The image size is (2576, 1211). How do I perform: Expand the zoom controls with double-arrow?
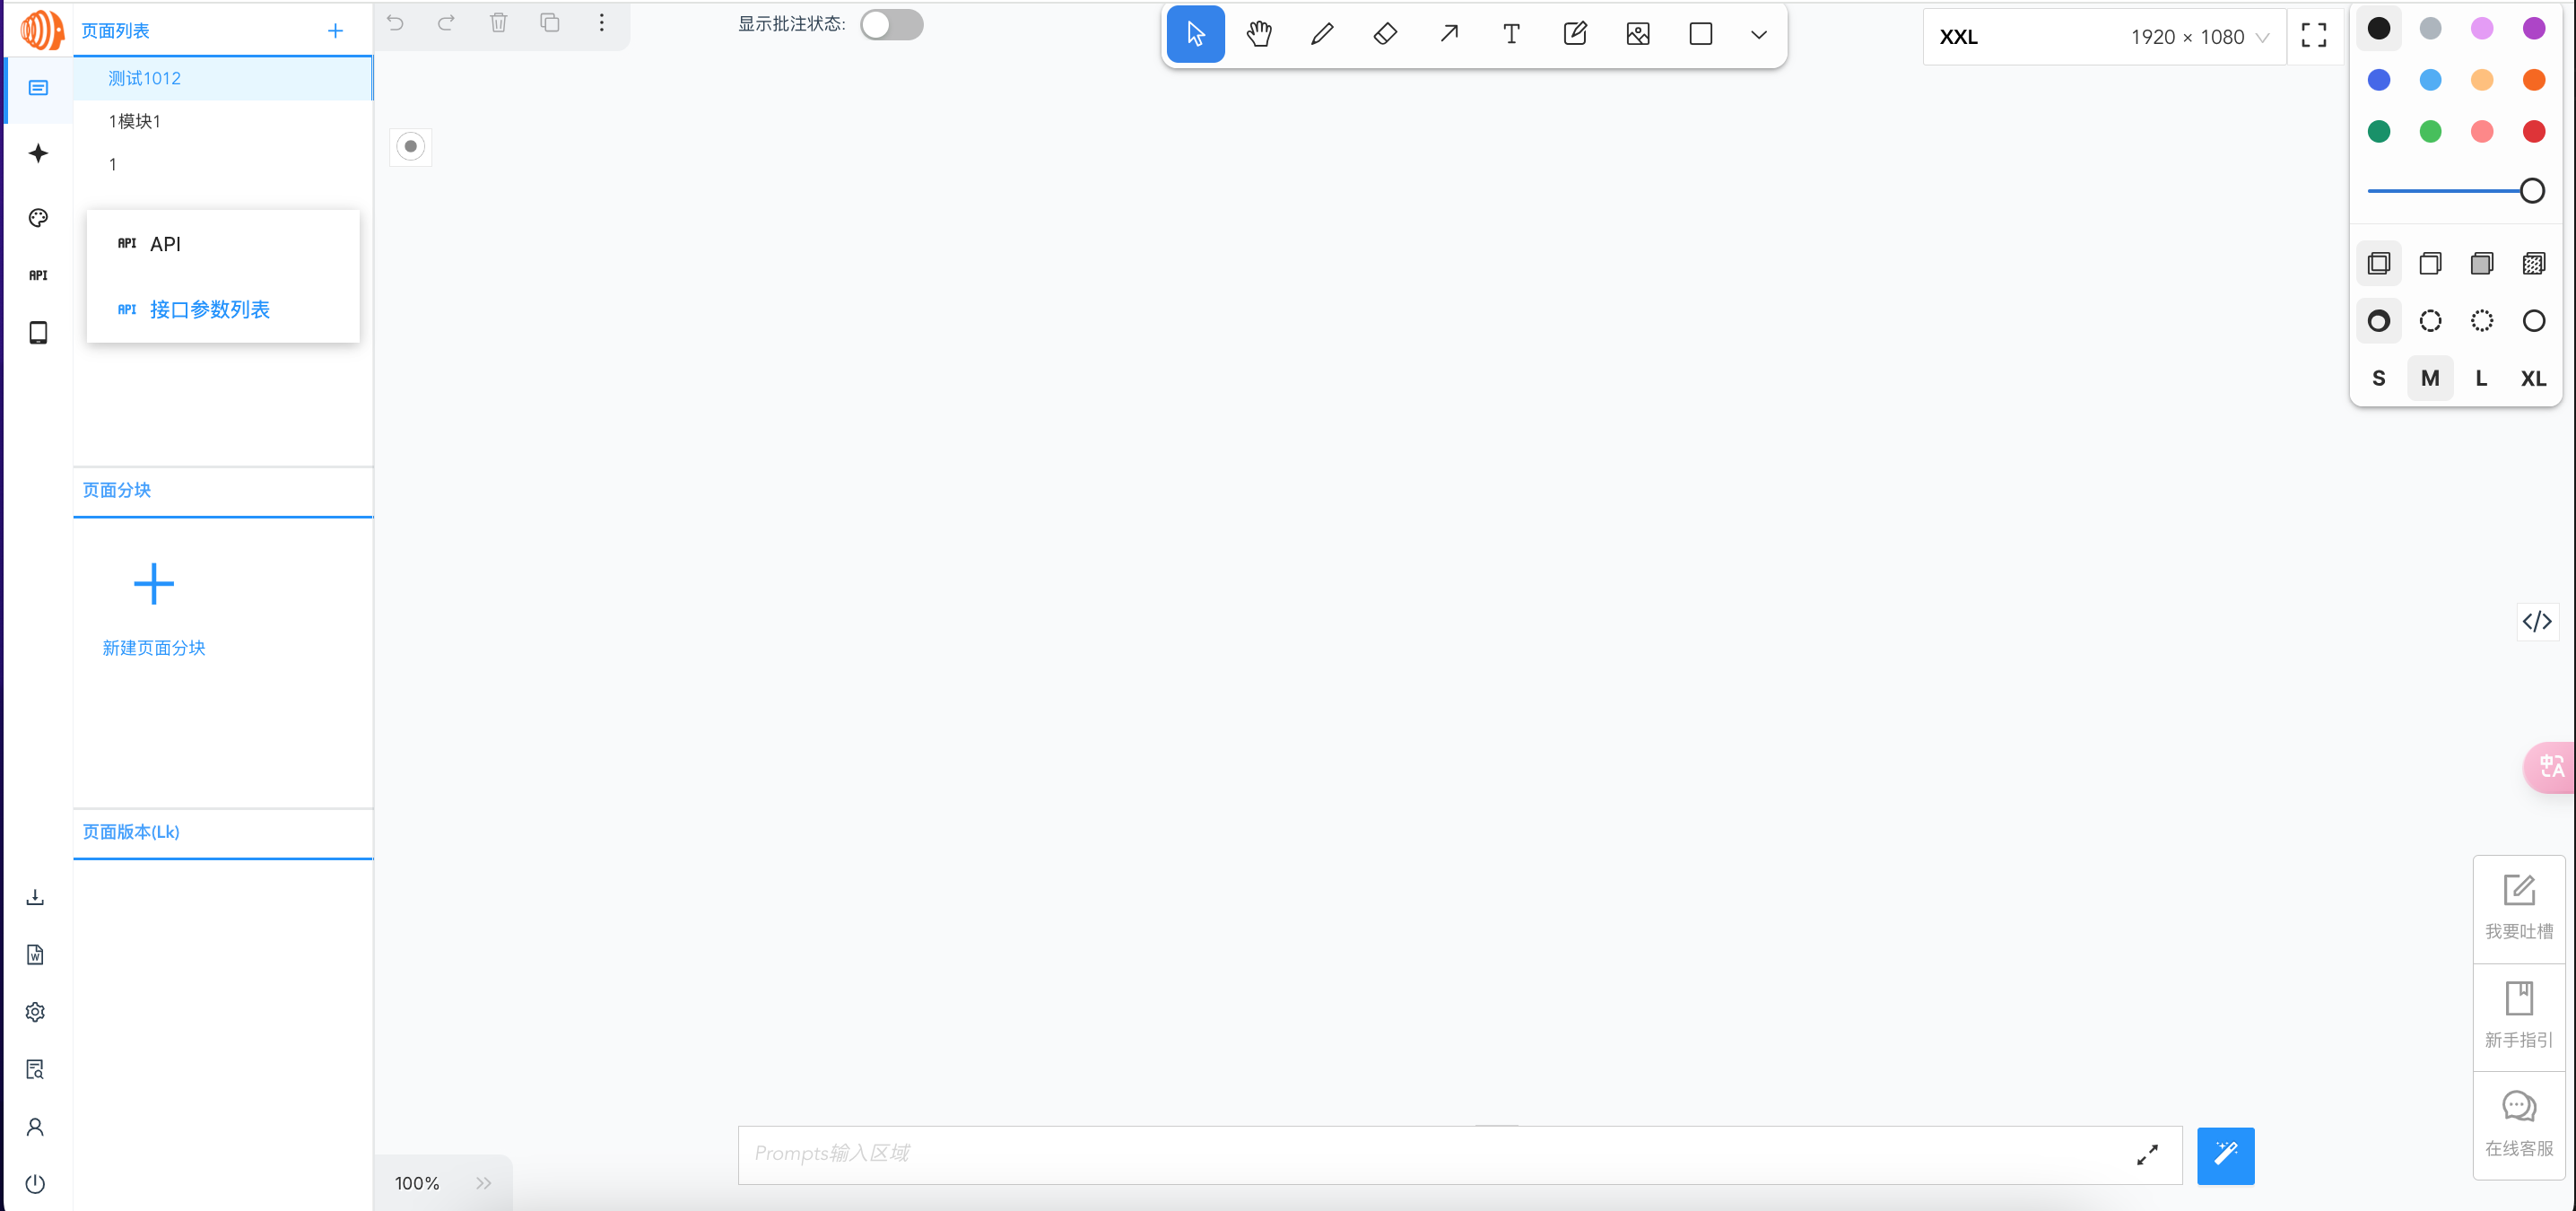(x=484, y=1182)
